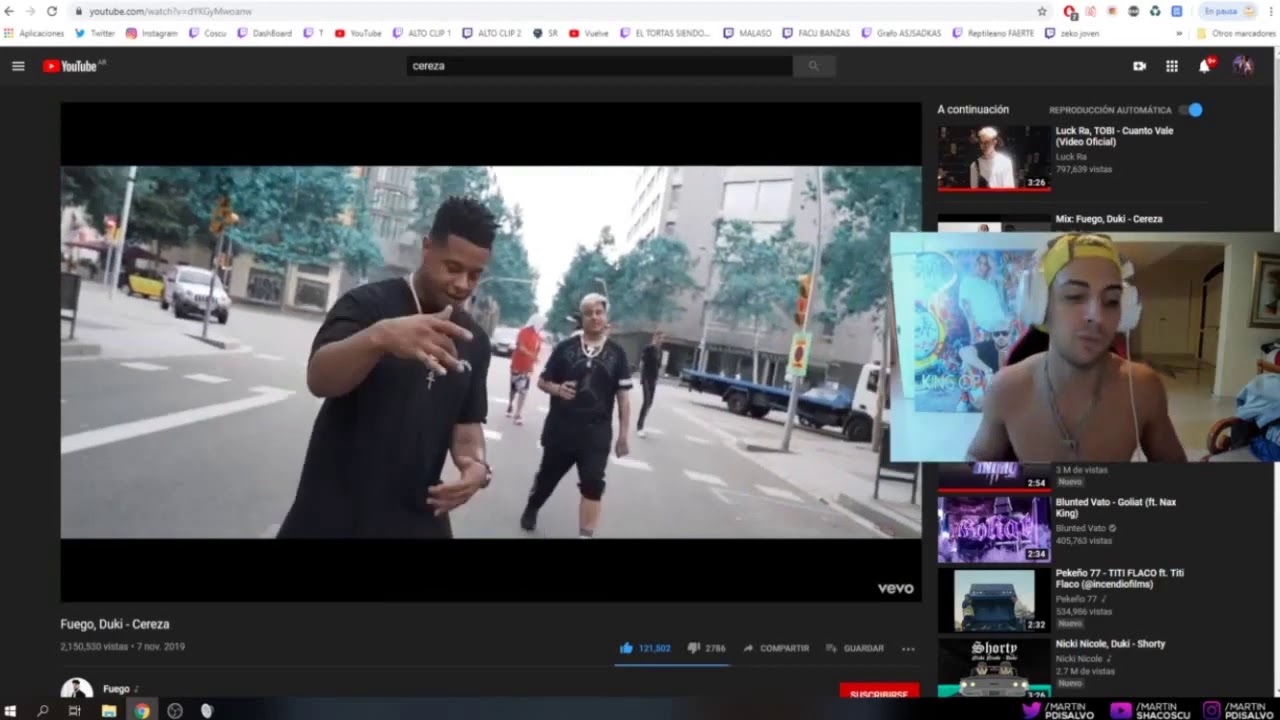1280x720 pixels.
Task: Open the account avatar menu
Action: (x=1243, y=66)
